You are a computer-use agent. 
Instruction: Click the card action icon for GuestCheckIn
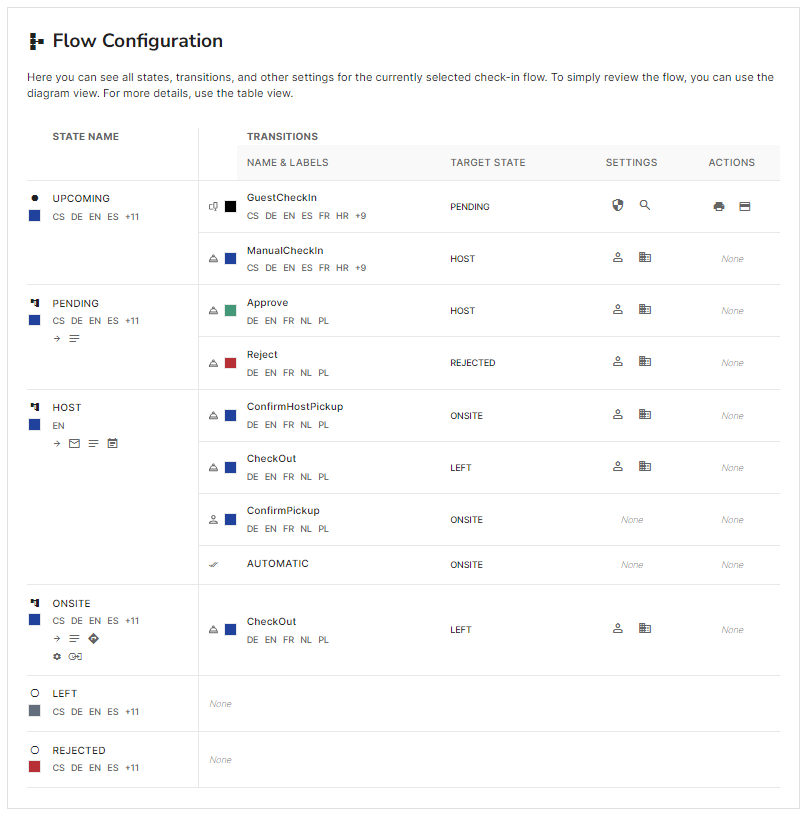click(745, 206)
